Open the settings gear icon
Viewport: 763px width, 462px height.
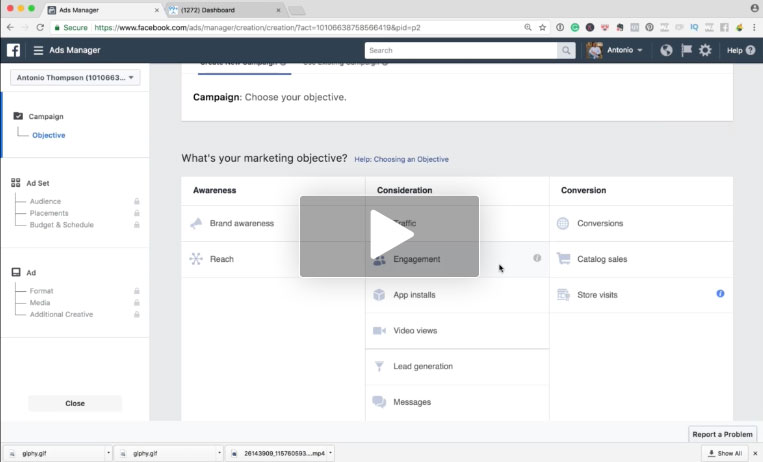click(x=705, y=50)
